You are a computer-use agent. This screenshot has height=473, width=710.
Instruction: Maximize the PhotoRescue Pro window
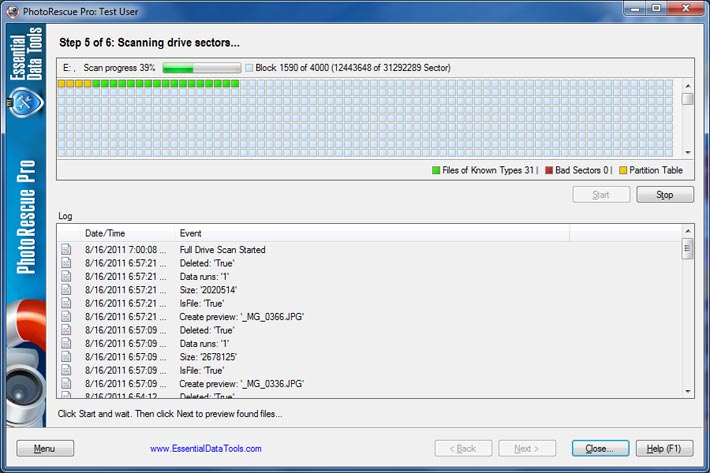pyautogui.click(x=656, y=9)
